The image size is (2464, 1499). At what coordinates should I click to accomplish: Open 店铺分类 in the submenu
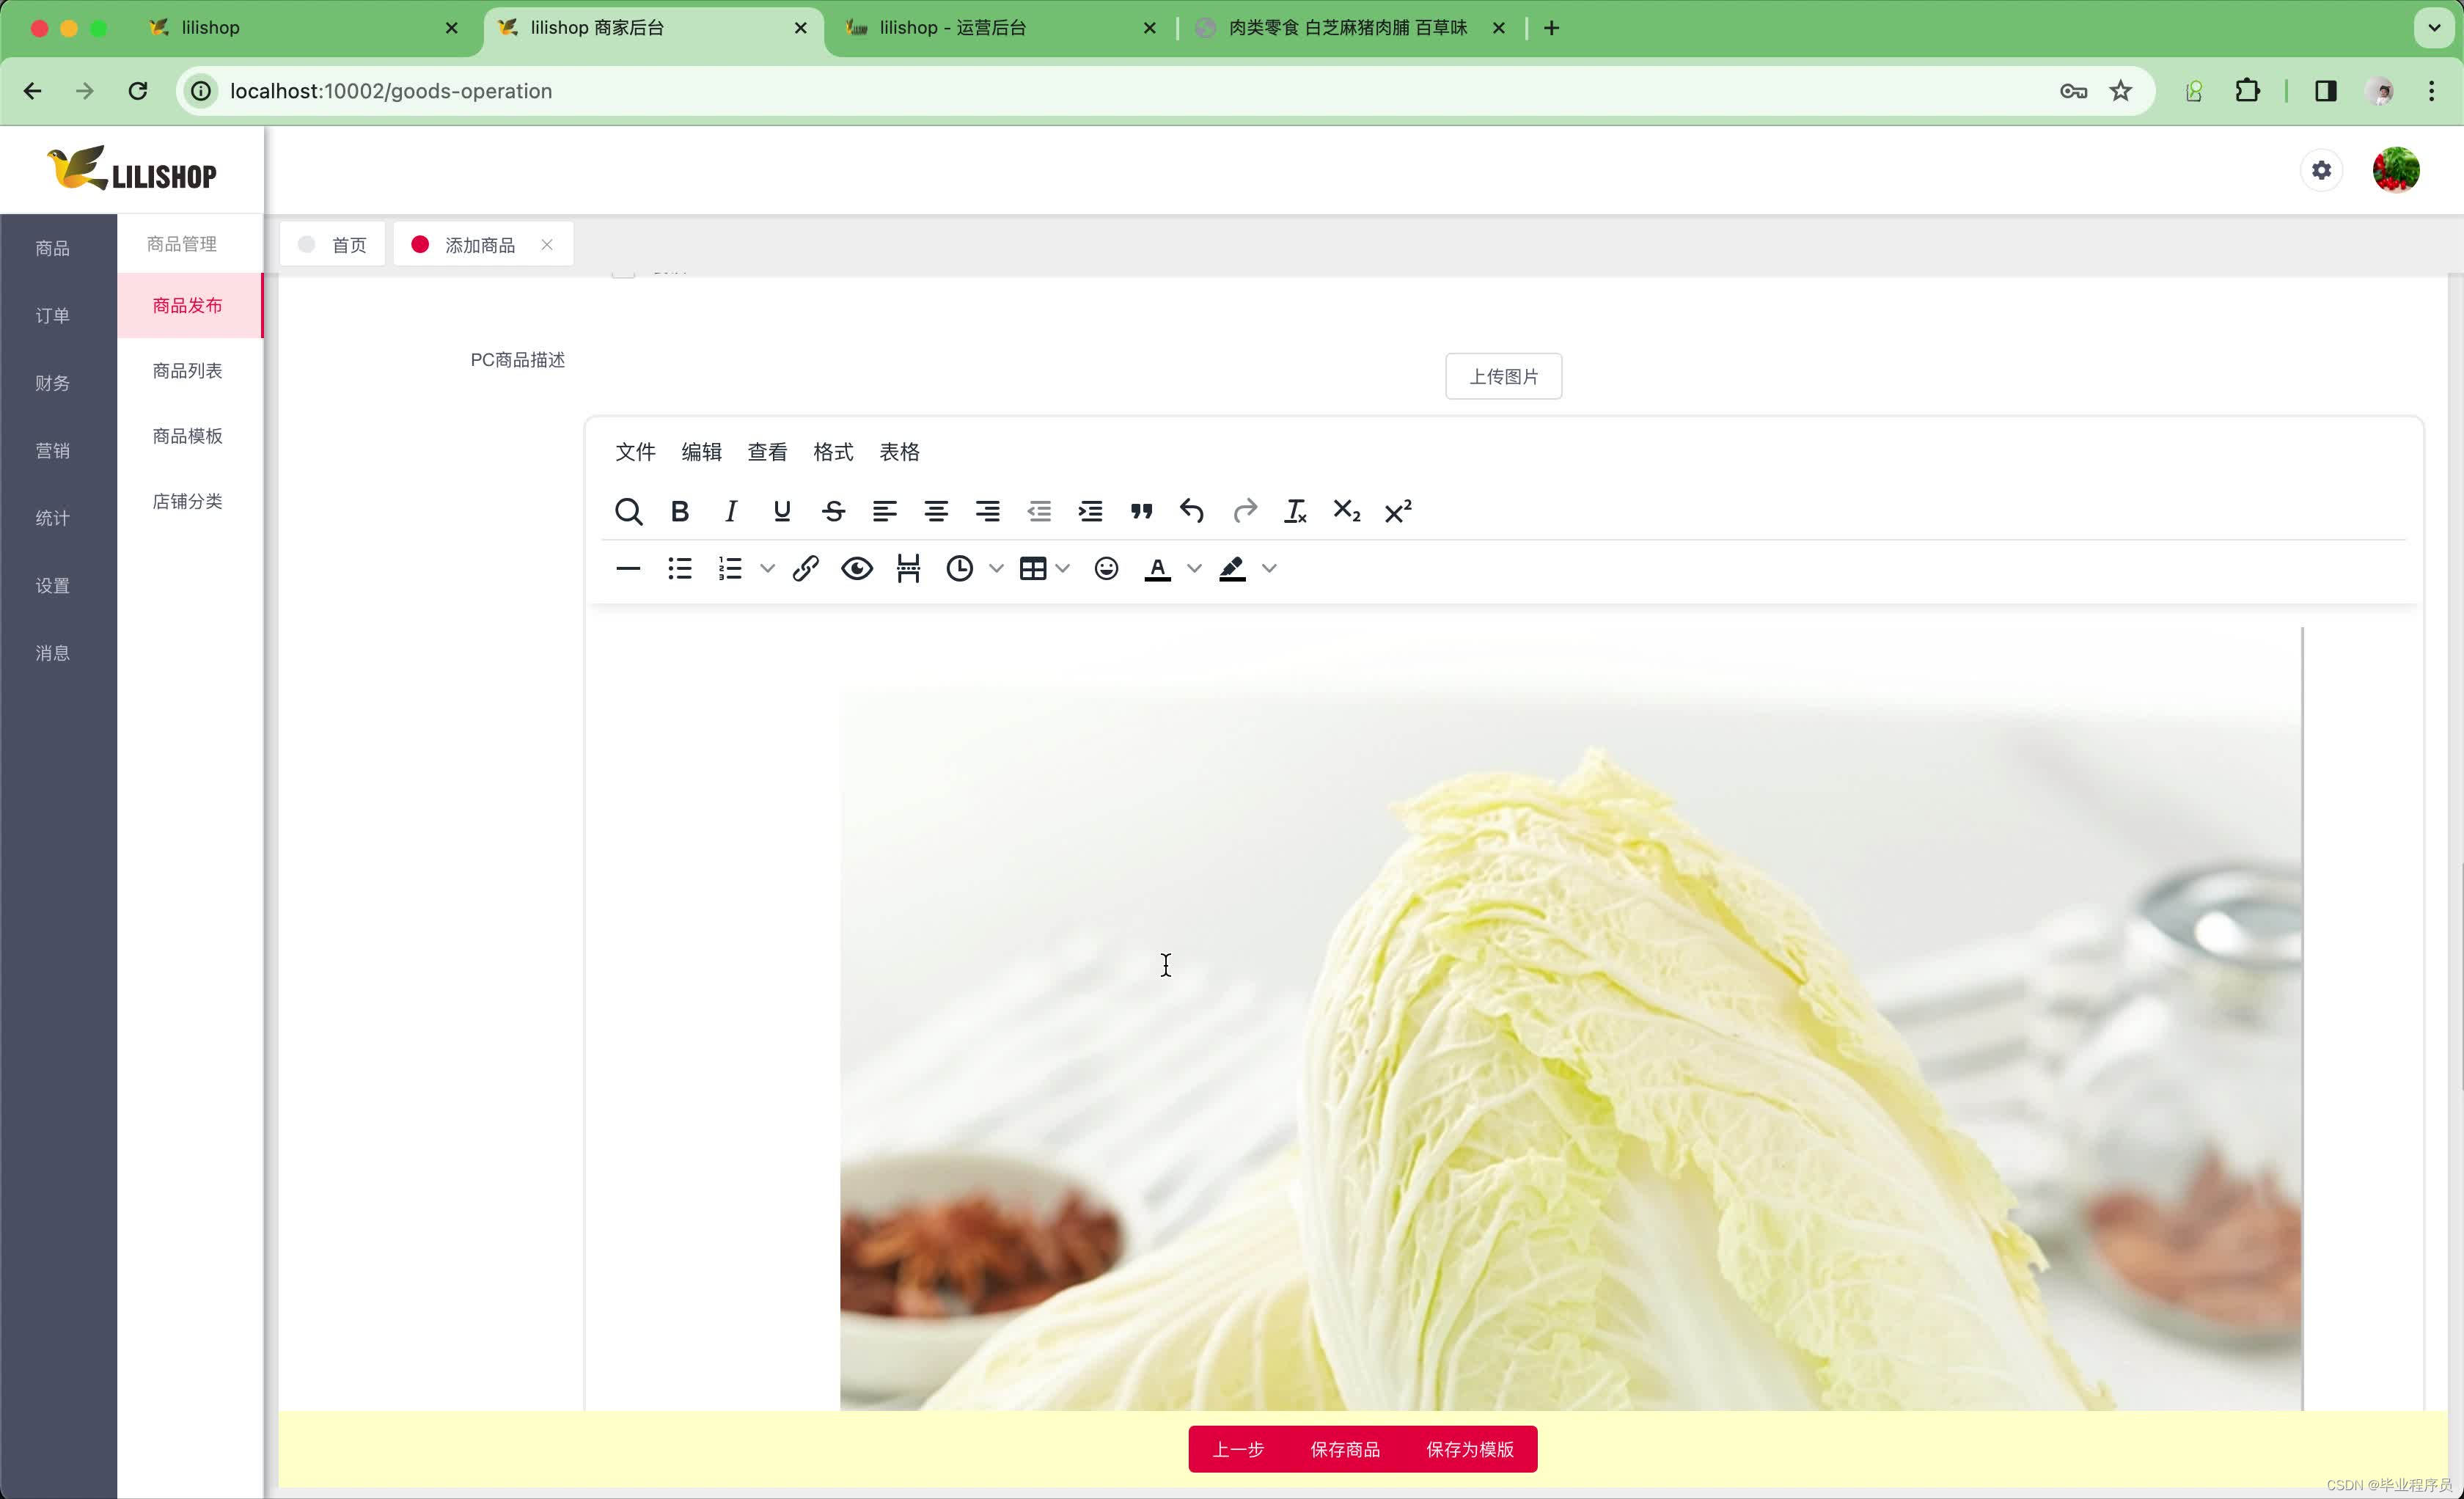point(188,501)
